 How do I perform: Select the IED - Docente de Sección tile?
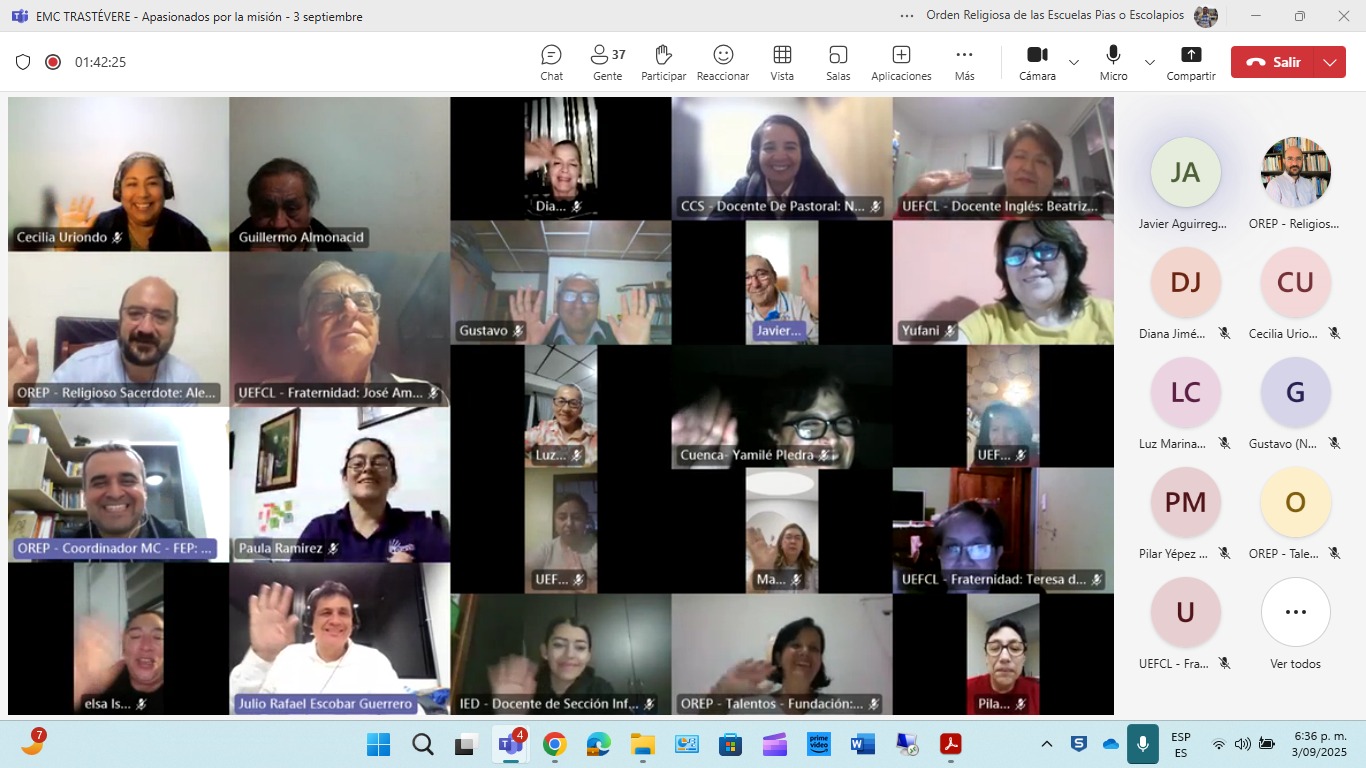pyautogui.click(x=561, y=655)
